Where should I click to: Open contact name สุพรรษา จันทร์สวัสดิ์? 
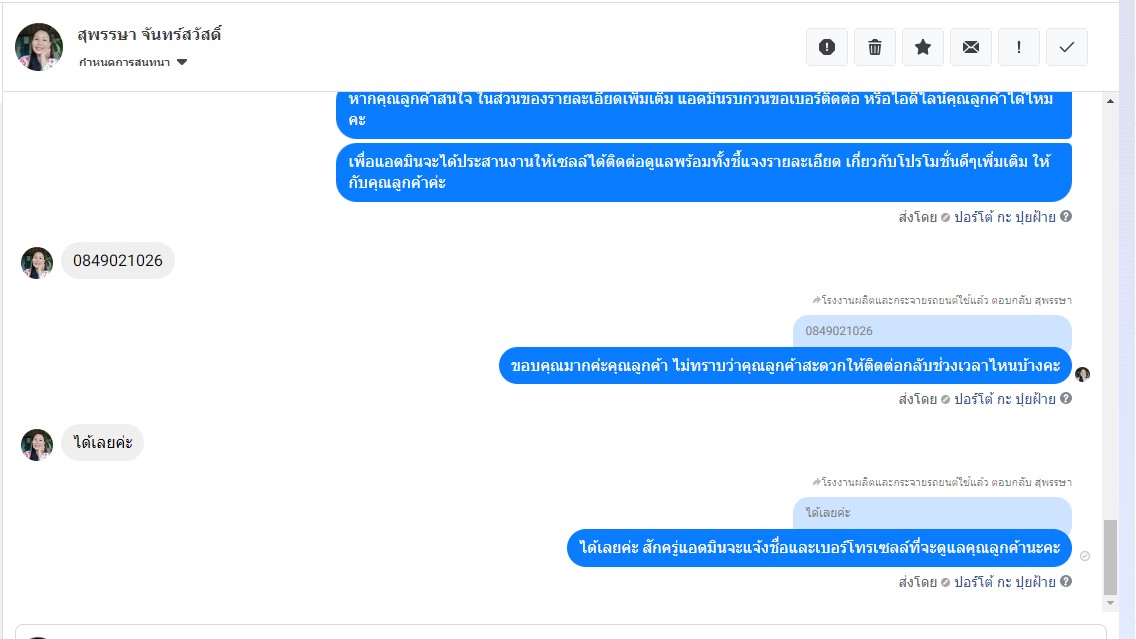(x=149, y=34)
